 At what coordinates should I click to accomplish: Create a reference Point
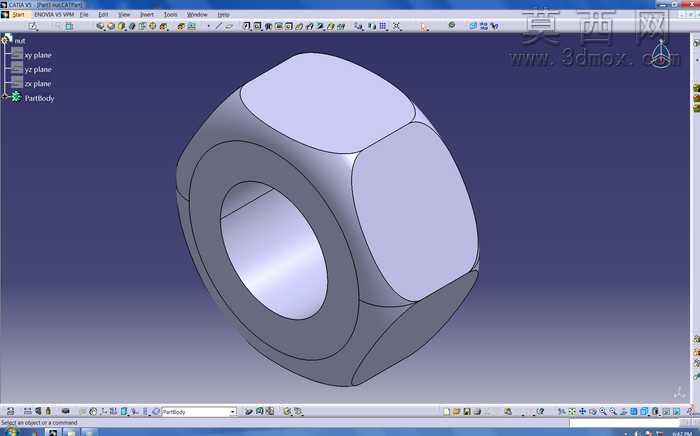[x=209, y=26]
